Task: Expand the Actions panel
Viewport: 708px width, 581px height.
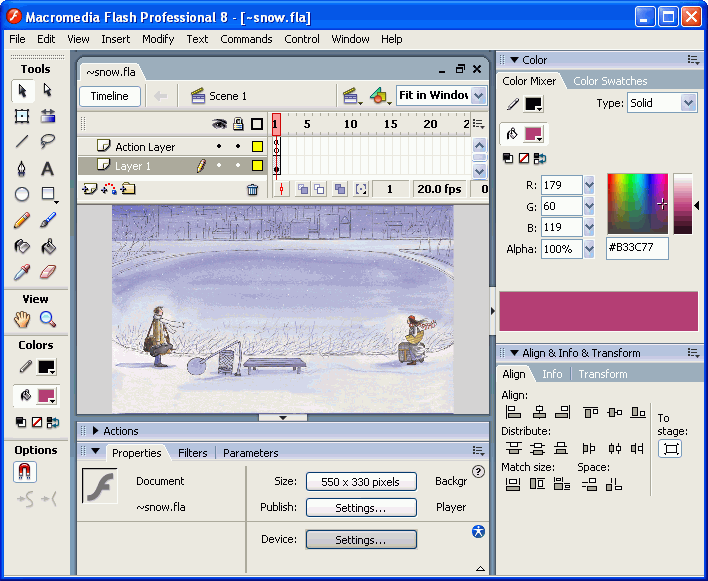Action: 95,431
